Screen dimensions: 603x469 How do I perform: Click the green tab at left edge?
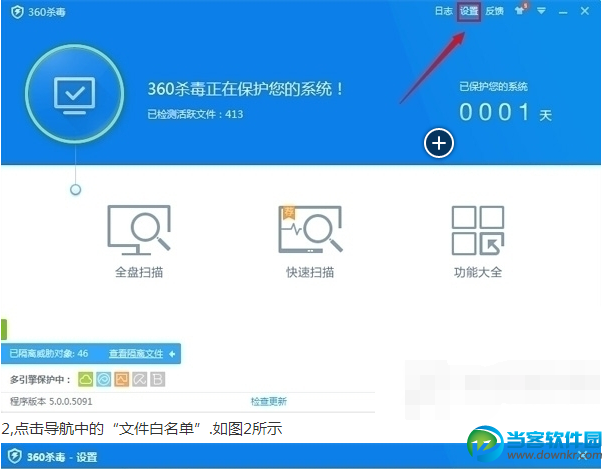3,329
